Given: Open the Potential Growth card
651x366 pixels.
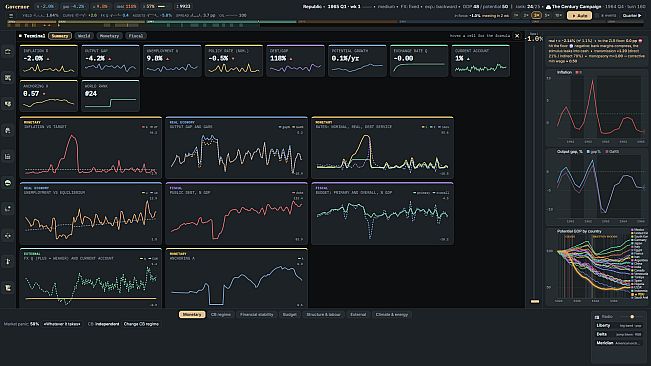Looking at the screenshot, I should (357, 61).
